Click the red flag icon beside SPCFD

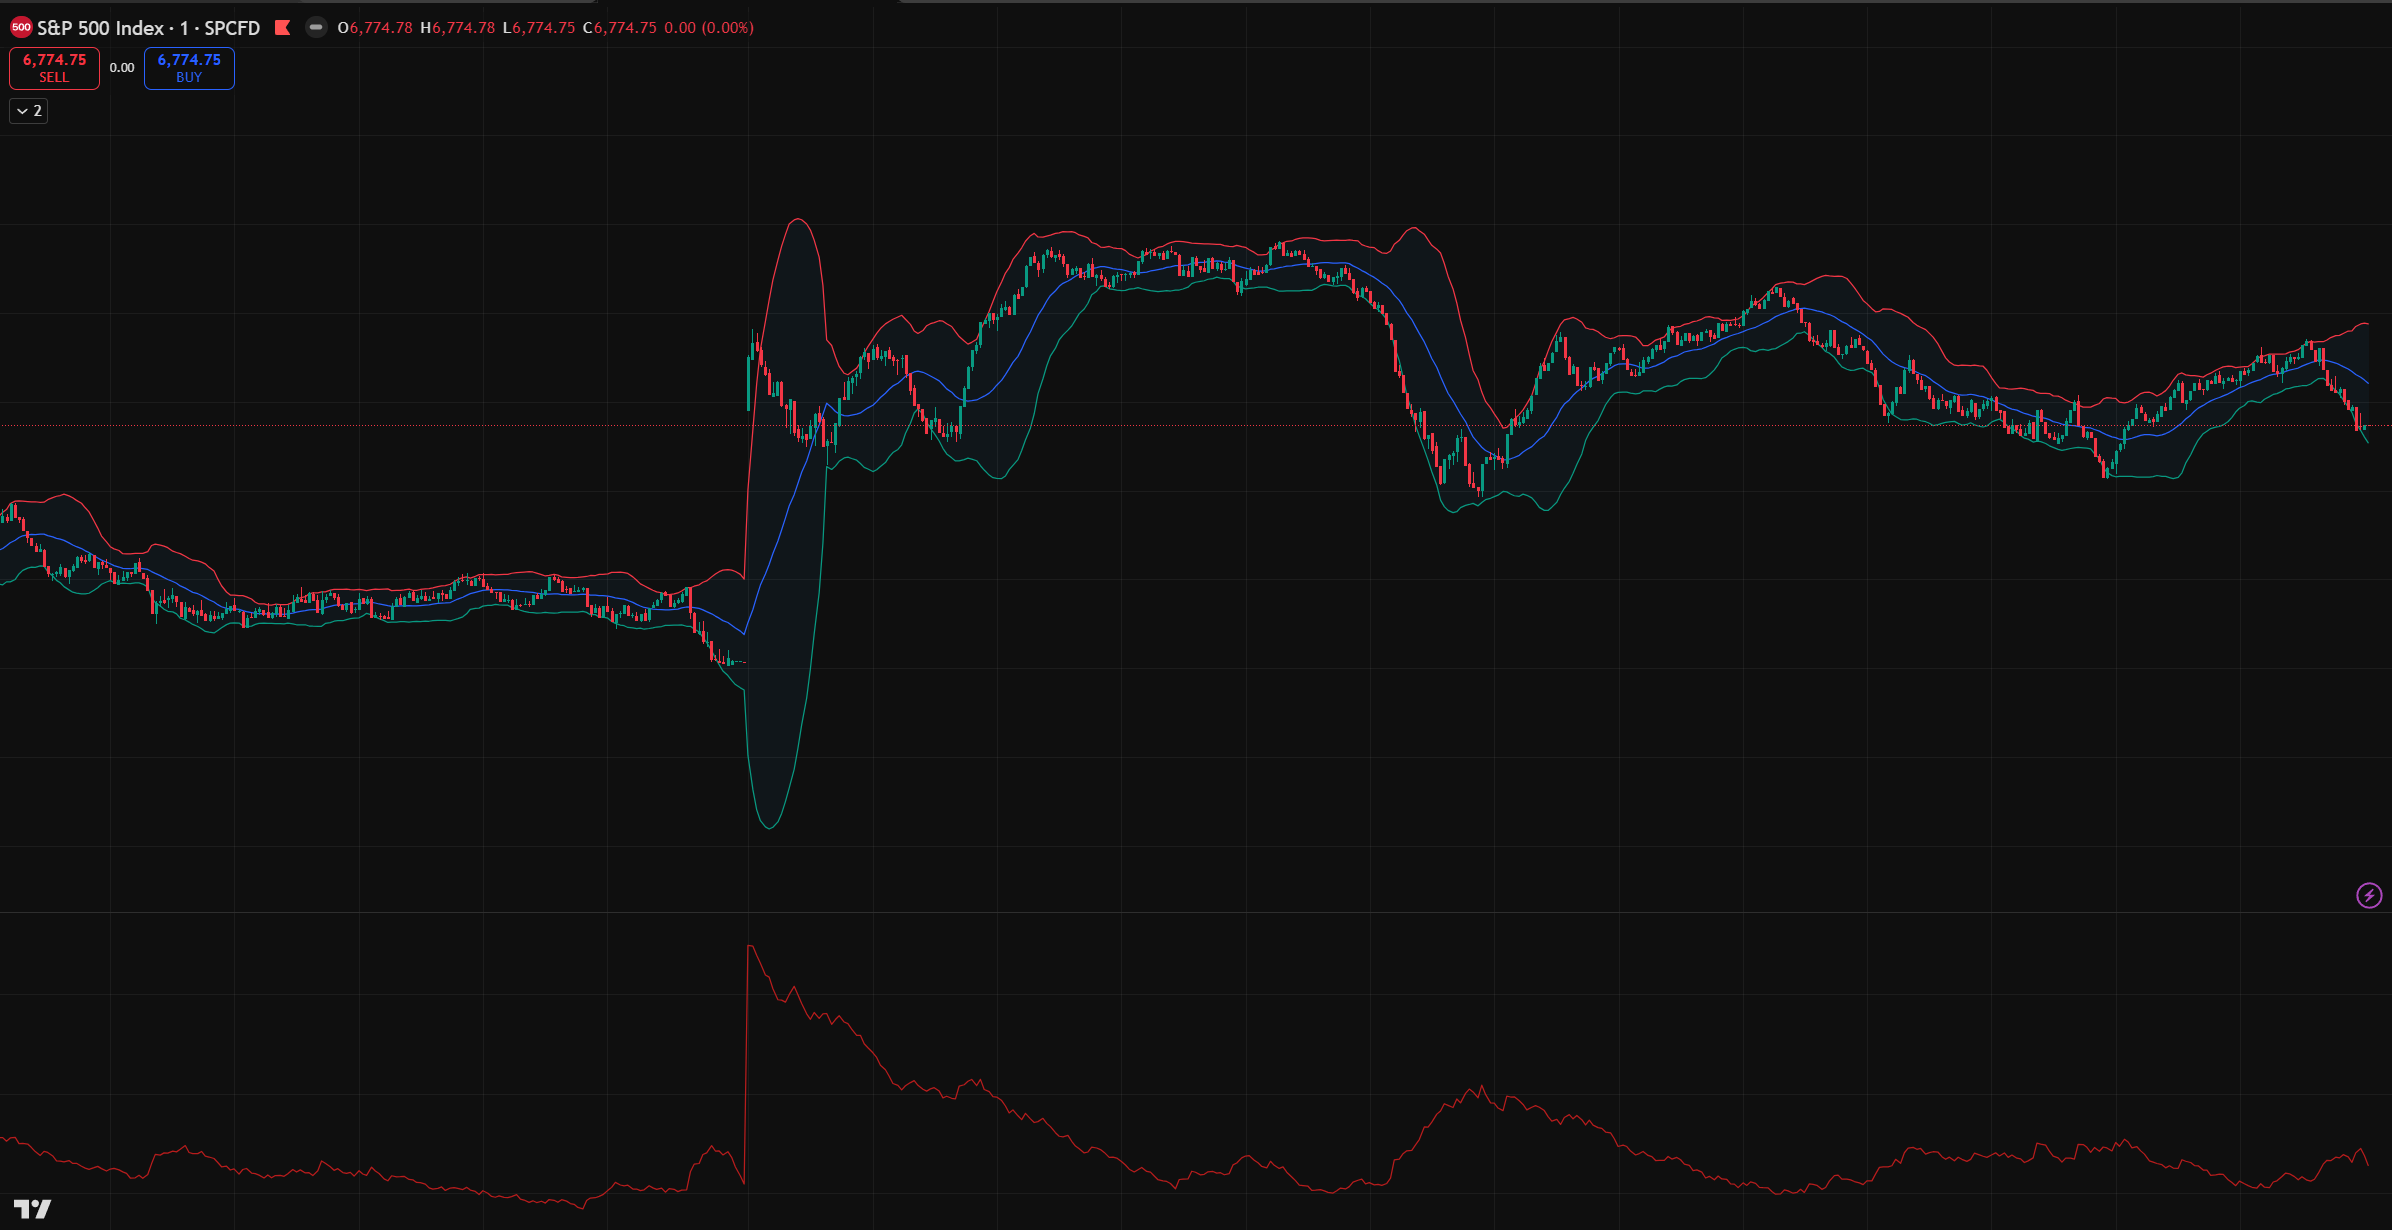(283, 28)
